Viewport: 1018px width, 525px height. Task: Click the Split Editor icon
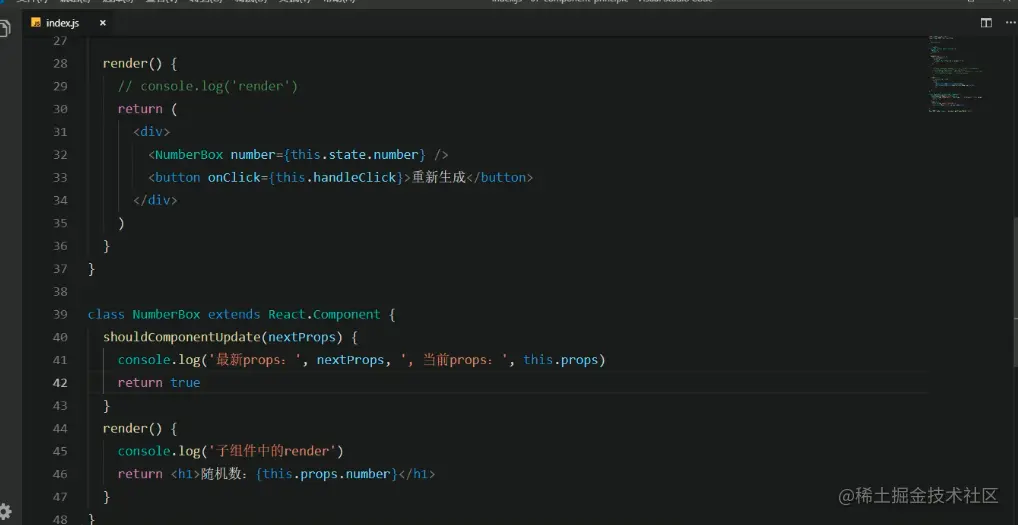pos(986,23)
